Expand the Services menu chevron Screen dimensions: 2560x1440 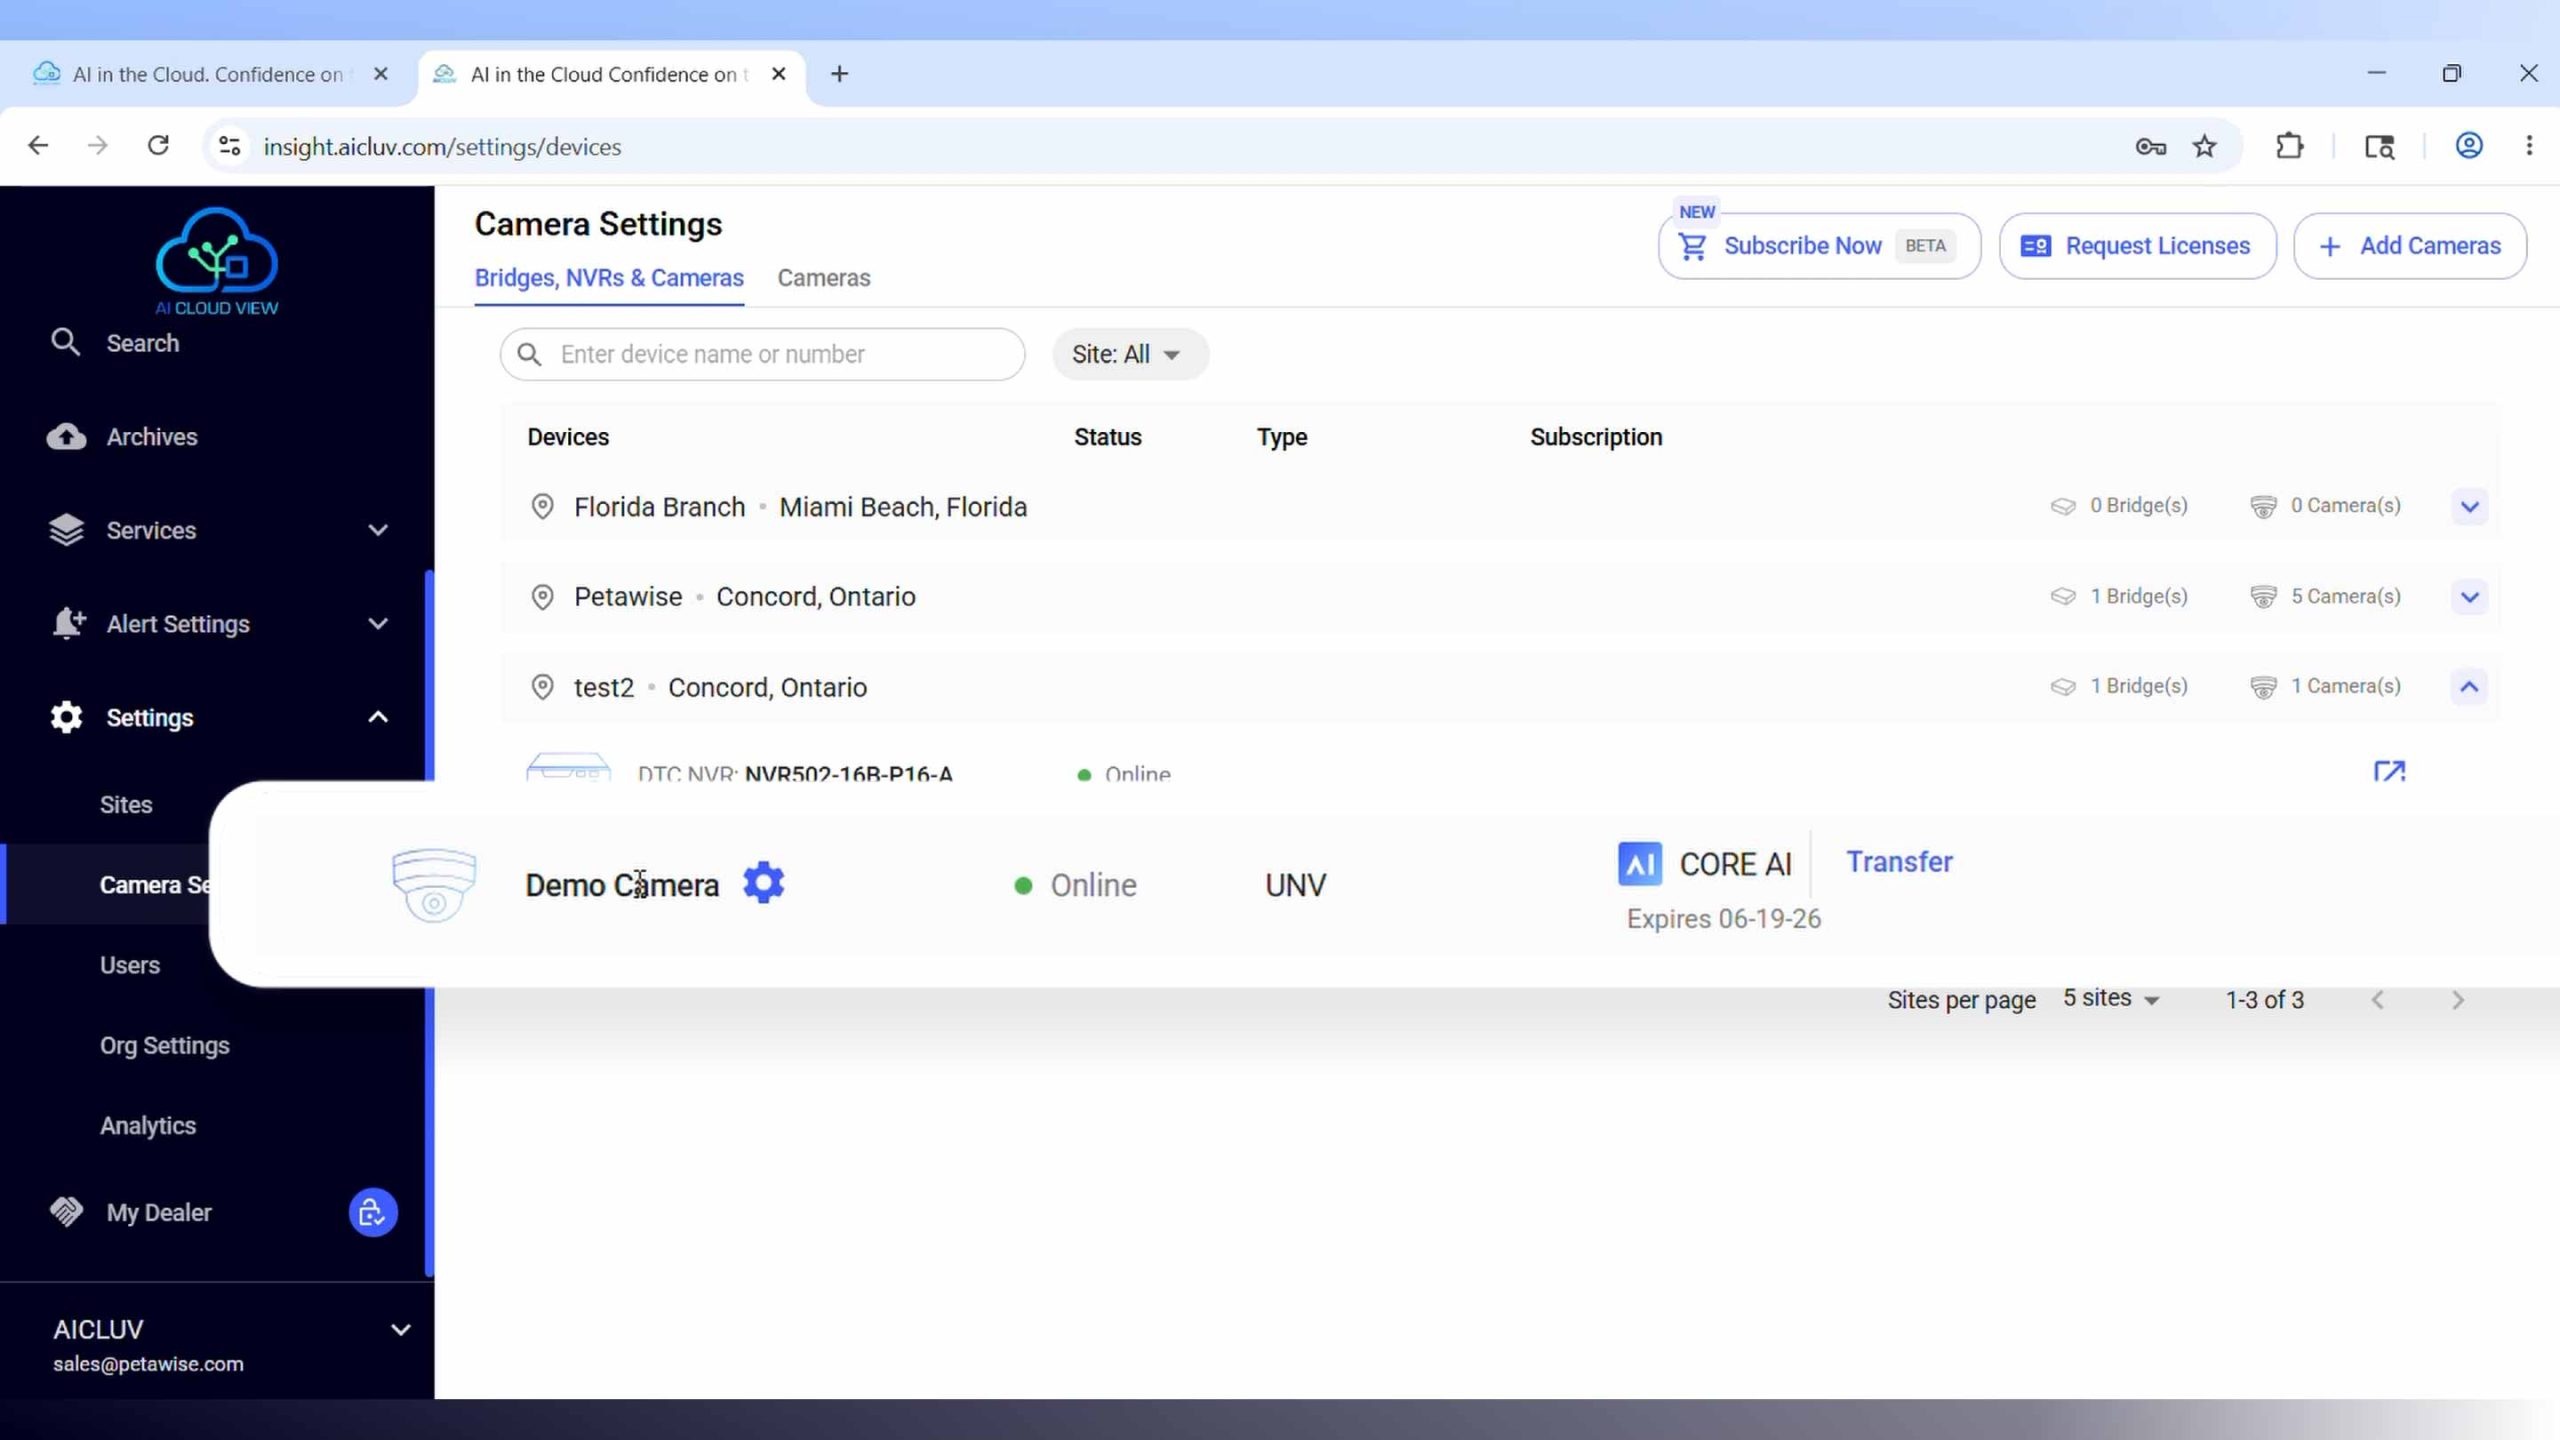(x=378, y=531)
